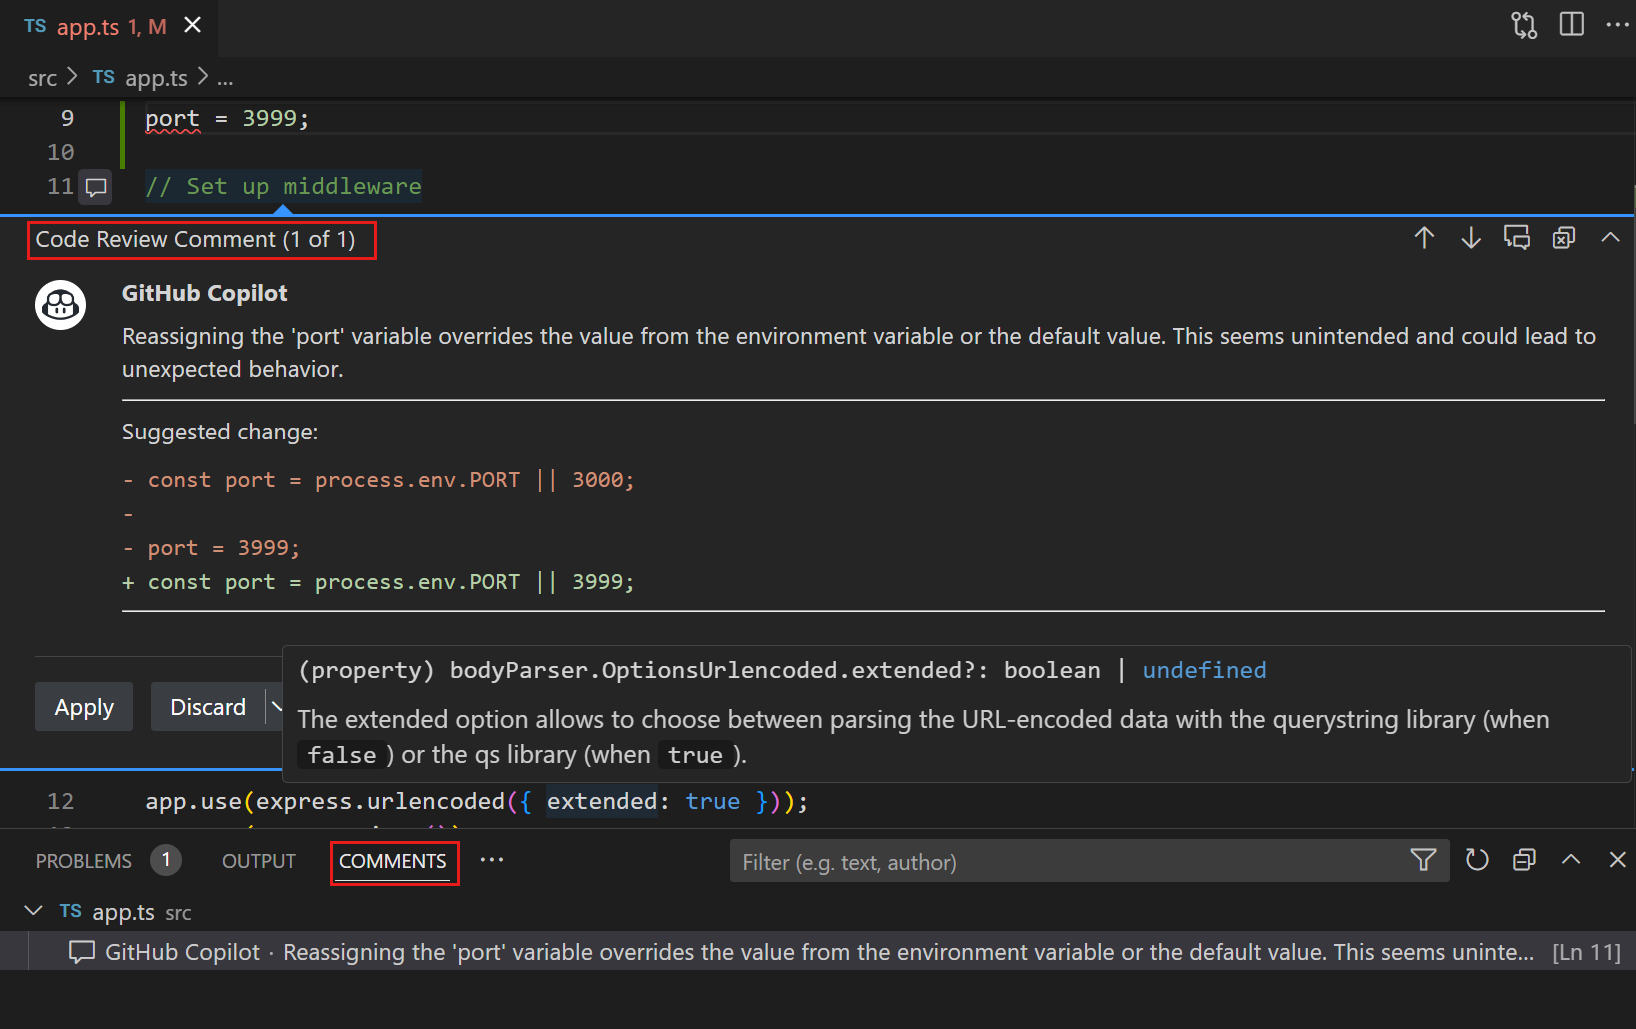Screen dimensions: 1636x1029
Task: Discard the Copilot suggestion
Action: click(x=207, y=706)
